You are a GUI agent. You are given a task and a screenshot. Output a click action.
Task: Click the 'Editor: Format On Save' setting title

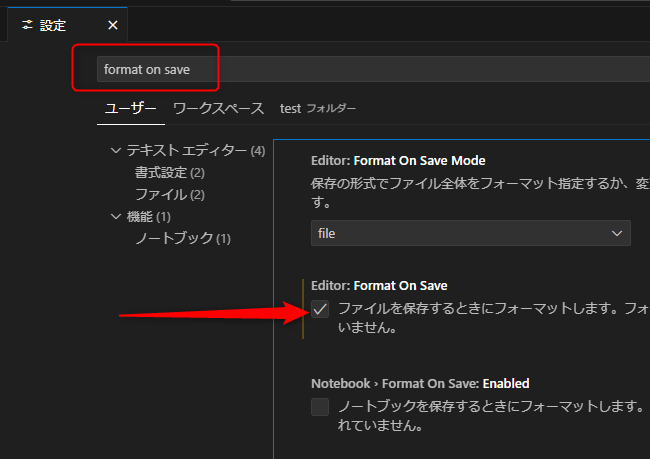[379, 285]
